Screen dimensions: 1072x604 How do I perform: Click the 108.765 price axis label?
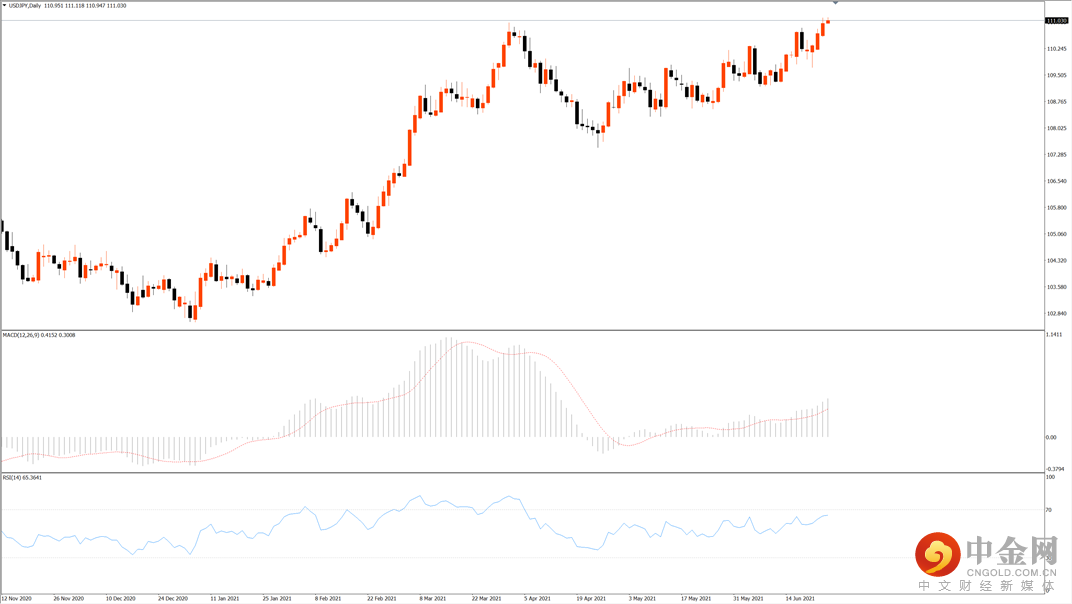1056,102
